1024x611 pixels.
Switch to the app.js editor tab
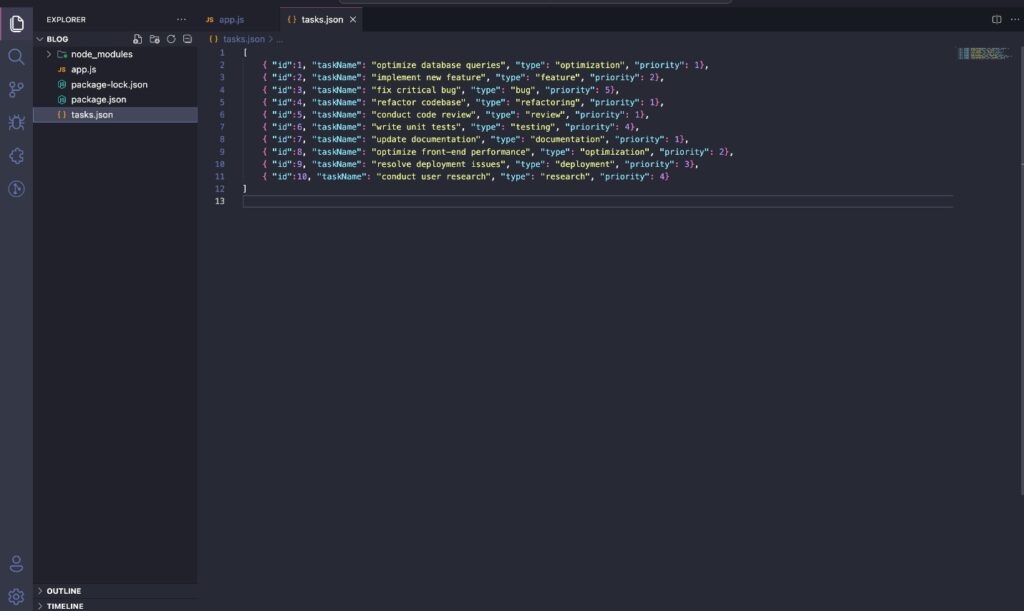coord(230,19)
